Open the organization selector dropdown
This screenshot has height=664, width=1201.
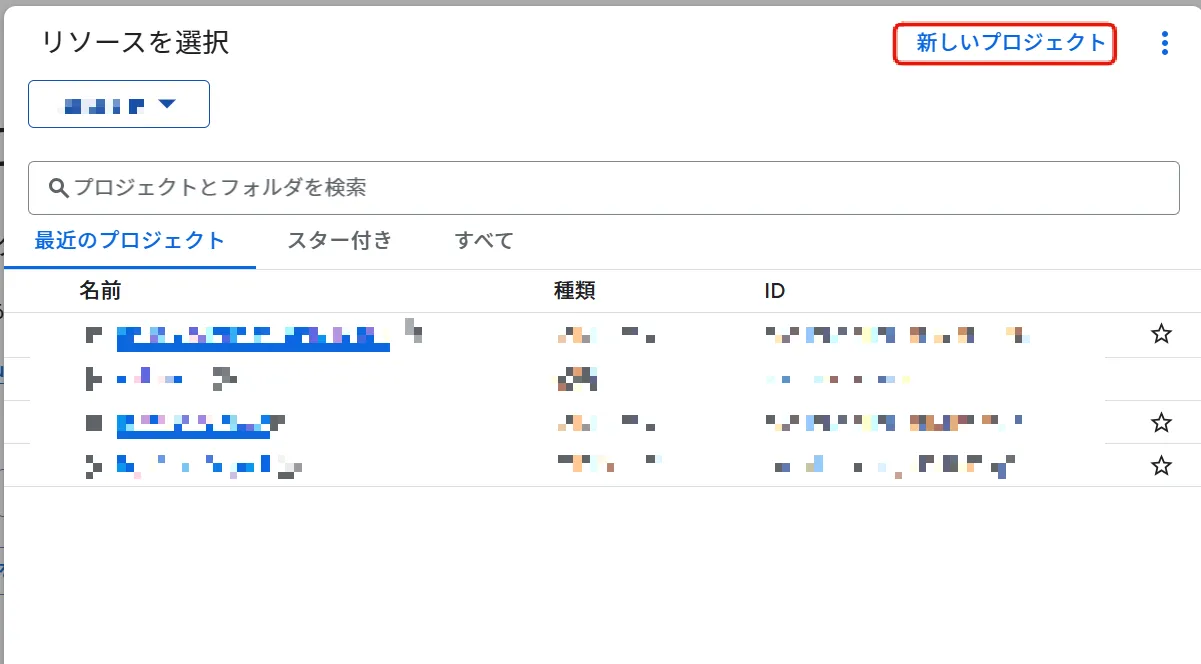(118, 103)
